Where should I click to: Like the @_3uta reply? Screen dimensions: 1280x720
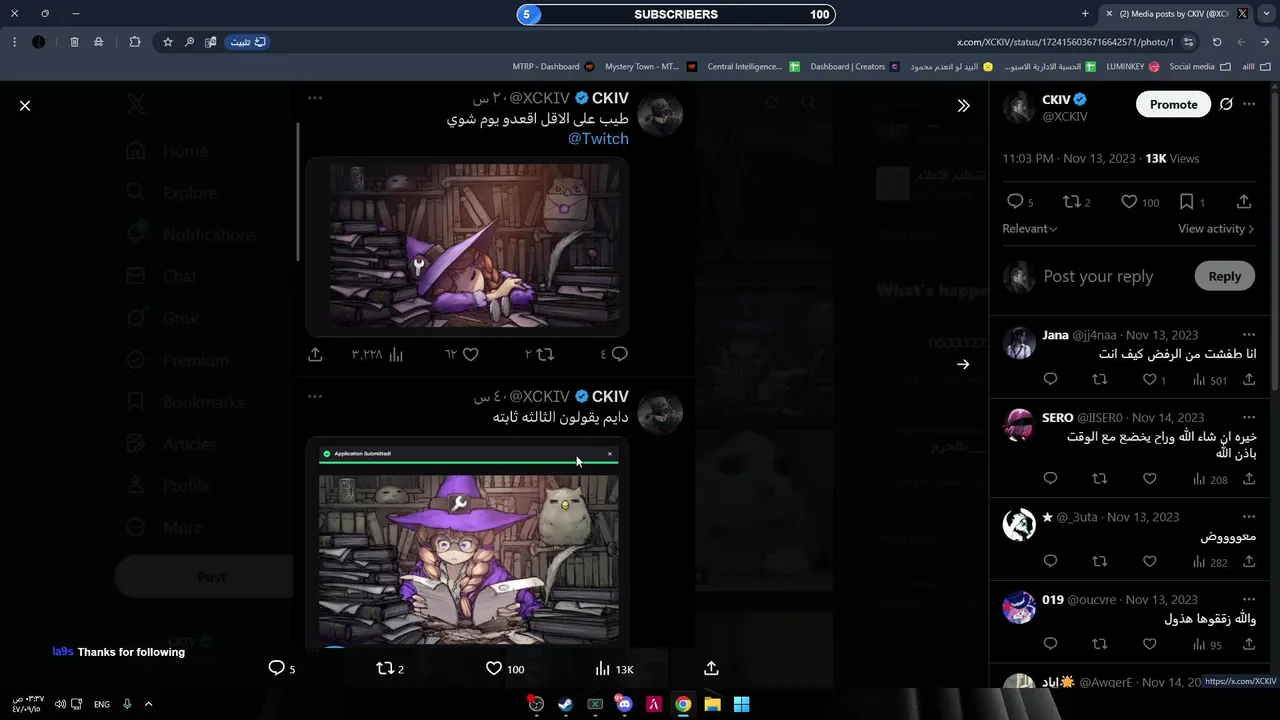point(1150,562)
